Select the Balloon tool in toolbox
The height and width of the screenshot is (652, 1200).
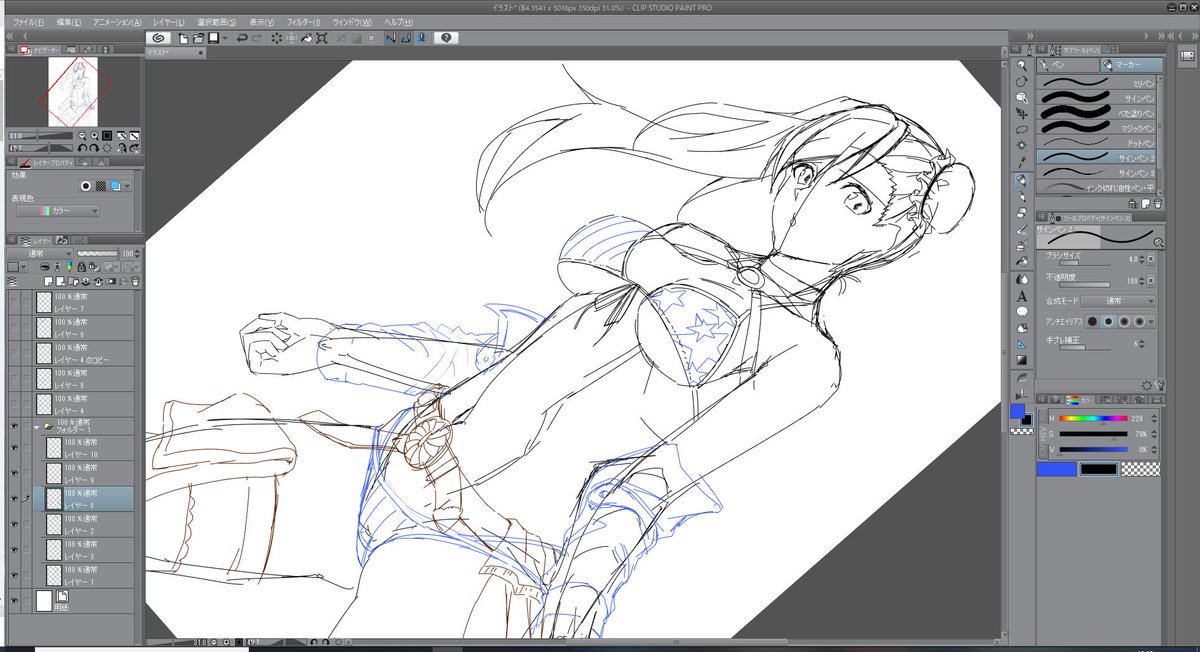point(1021,311)
